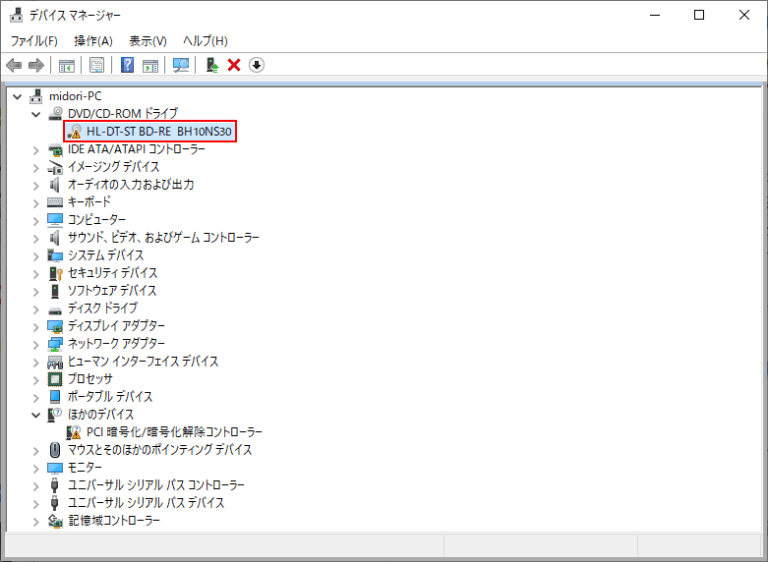Image resolution: width=768 pixels, height=562 pixels.
Task: Collapse the ほかのデバイス node
Action: click(36, 414)
